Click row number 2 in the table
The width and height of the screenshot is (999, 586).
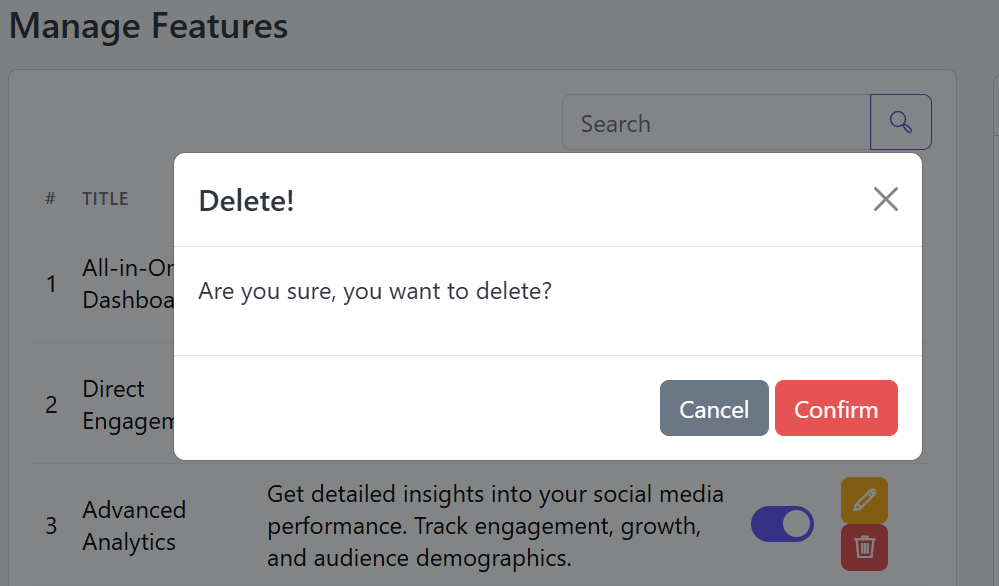(51, 404)
